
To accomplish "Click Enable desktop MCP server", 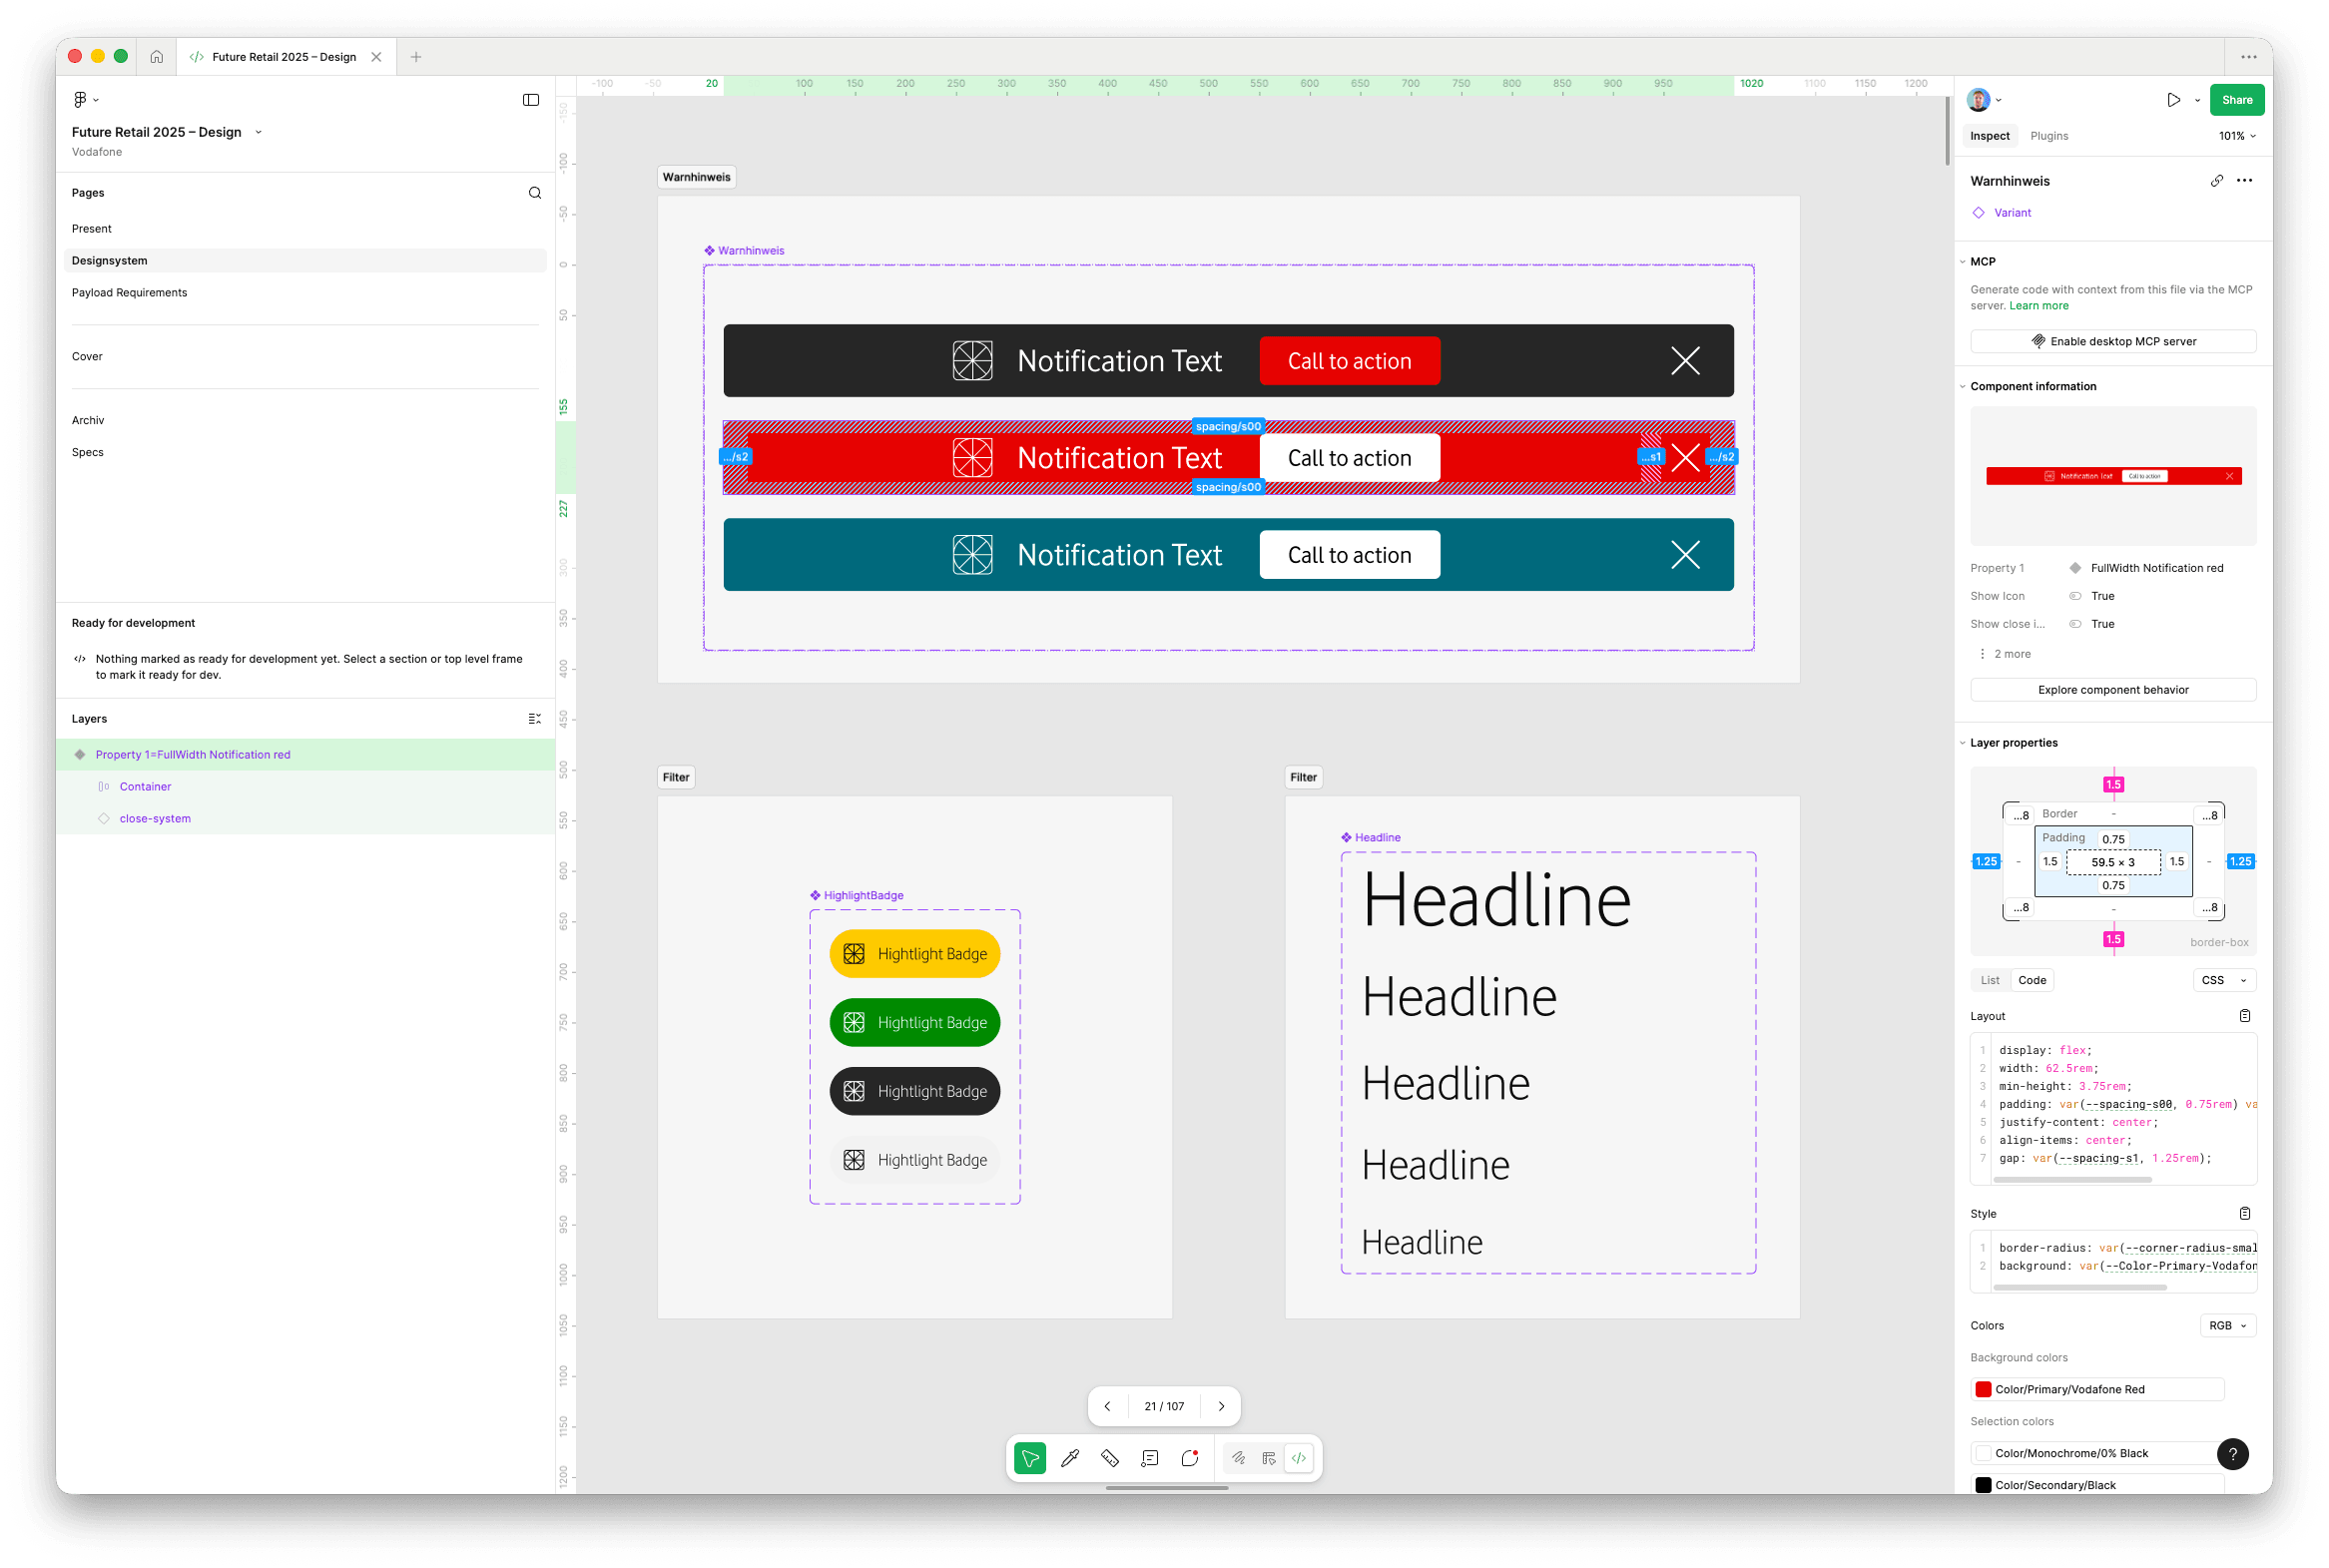I will [x=2112, y=341].
